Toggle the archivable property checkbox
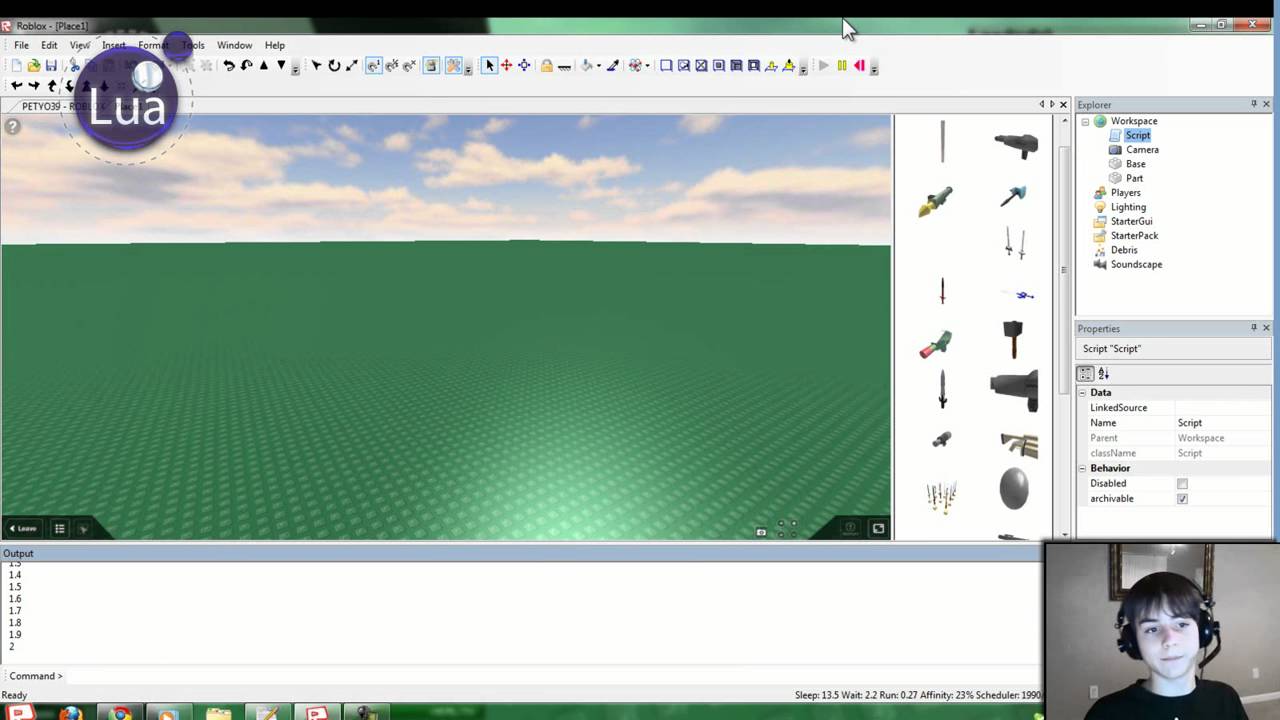1280x720 pixels. [x=1182, y=499]
